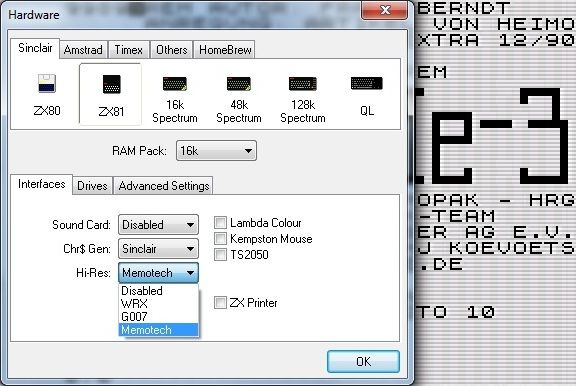576x386 pixels.
Task: Open the Timex tab
Action: pos(129,50)
